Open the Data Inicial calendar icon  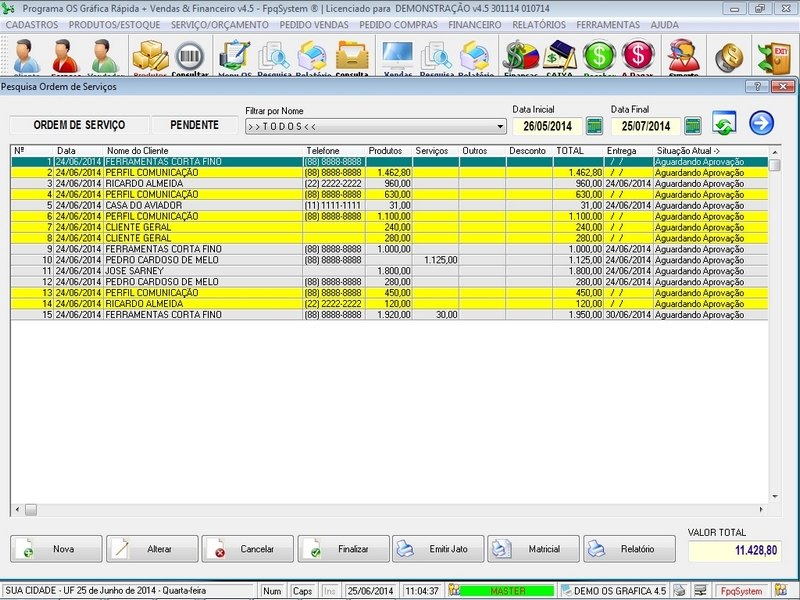click(595, 126)
